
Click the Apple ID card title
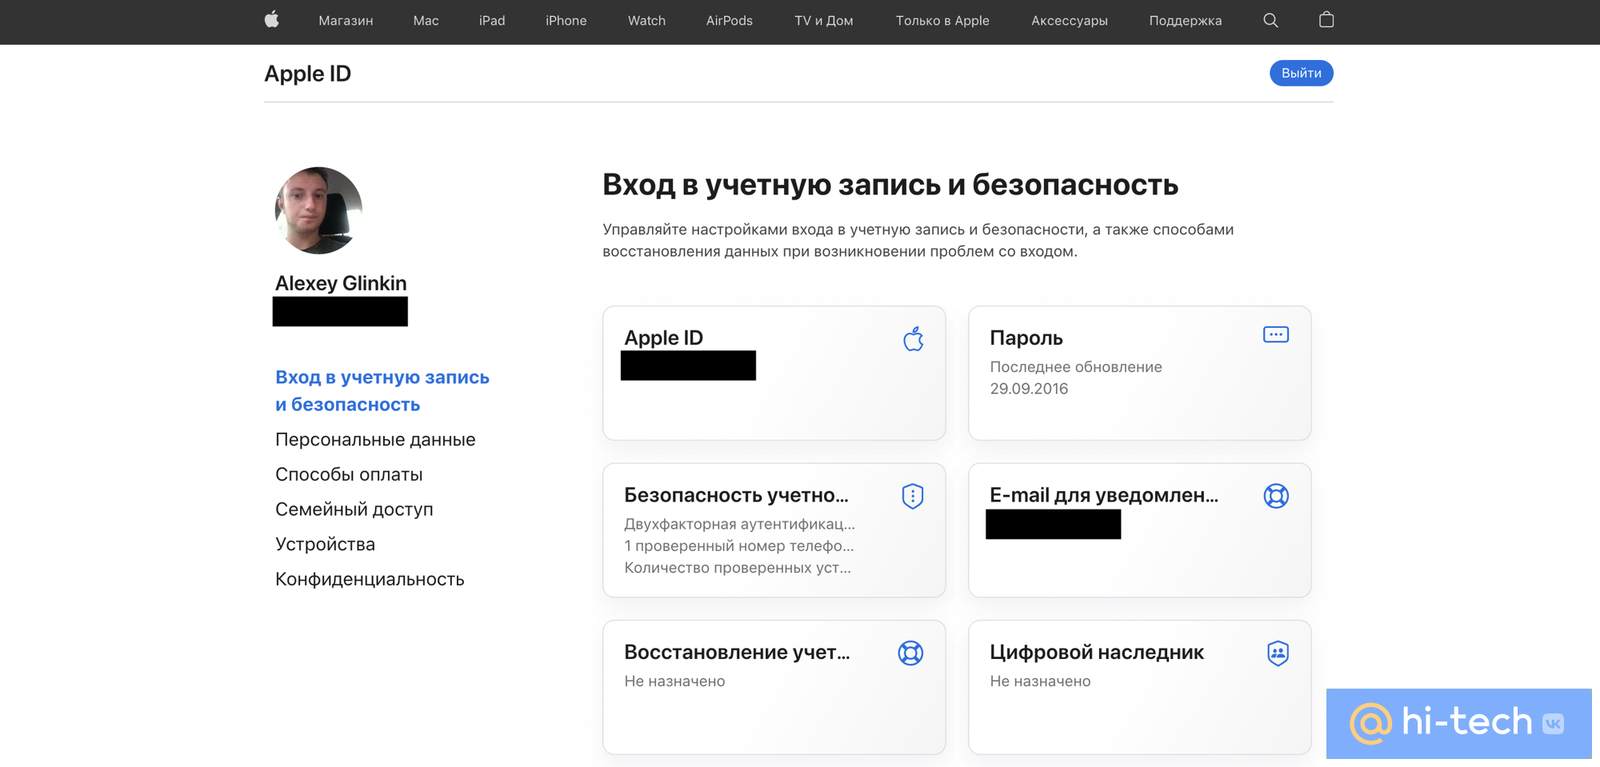663,338
